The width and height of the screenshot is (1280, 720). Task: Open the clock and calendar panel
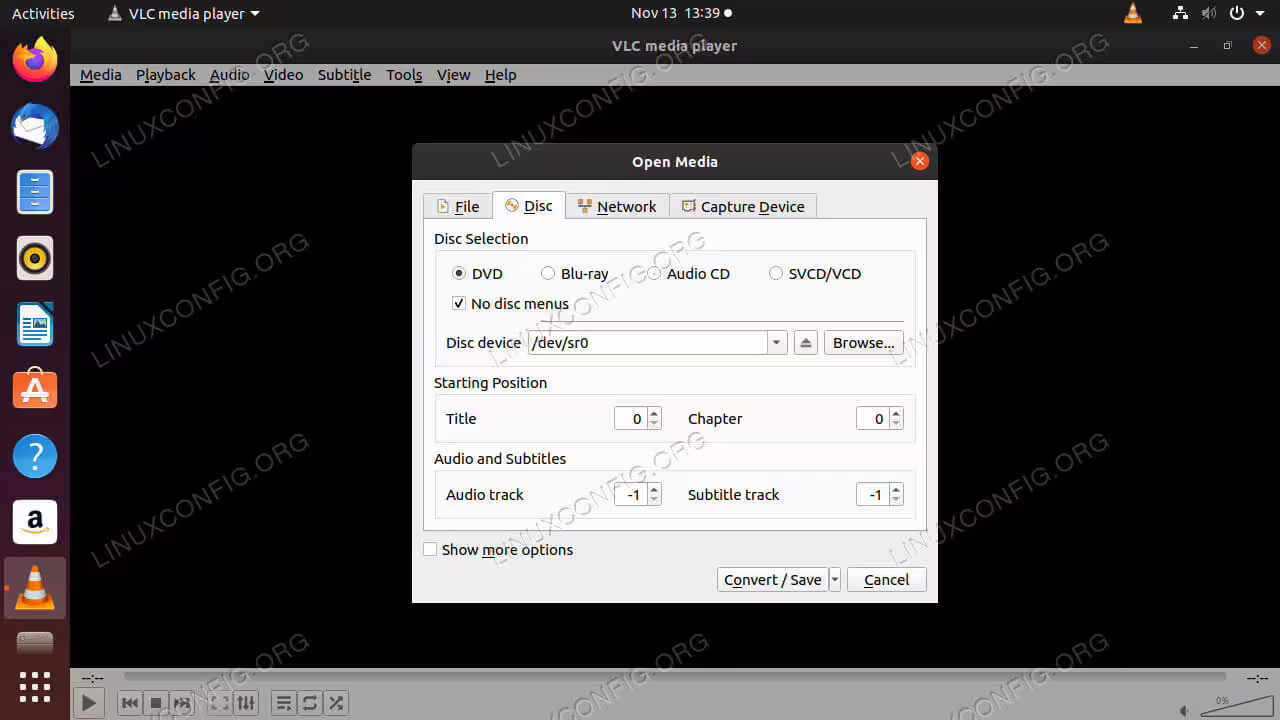tap(681, 13)
